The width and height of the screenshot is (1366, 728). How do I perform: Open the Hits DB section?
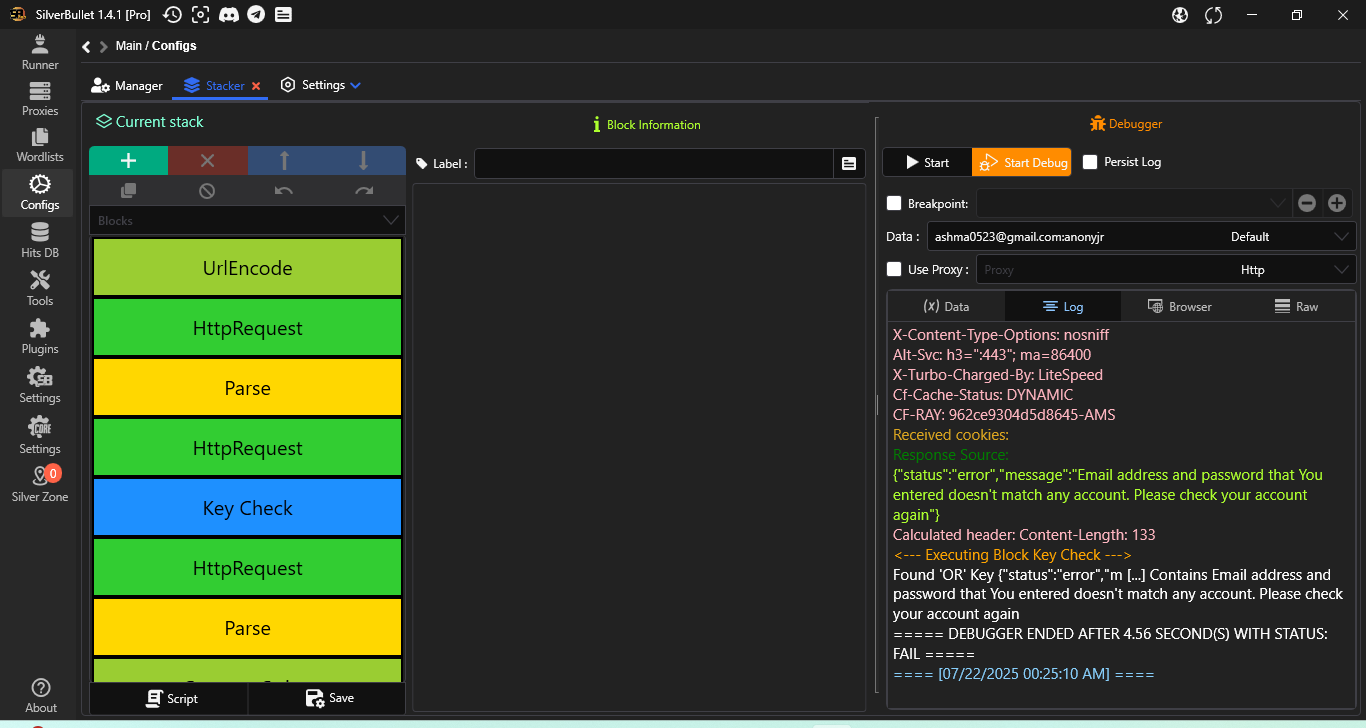pos(40,240)
